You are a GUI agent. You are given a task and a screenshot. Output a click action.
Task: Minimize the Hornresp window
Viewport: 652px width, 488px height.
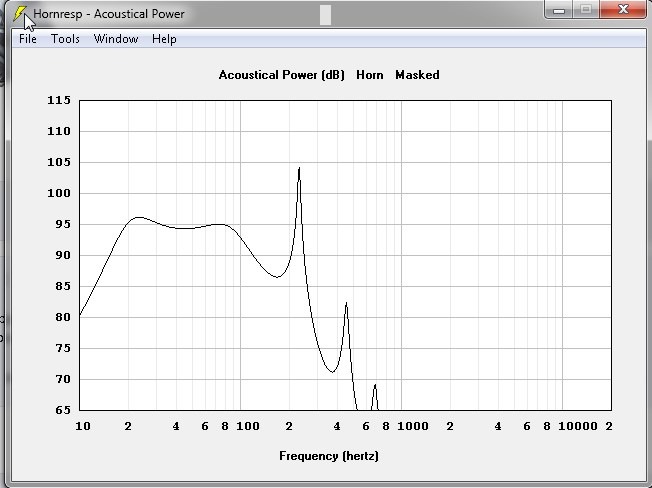(x=559, y=10)
